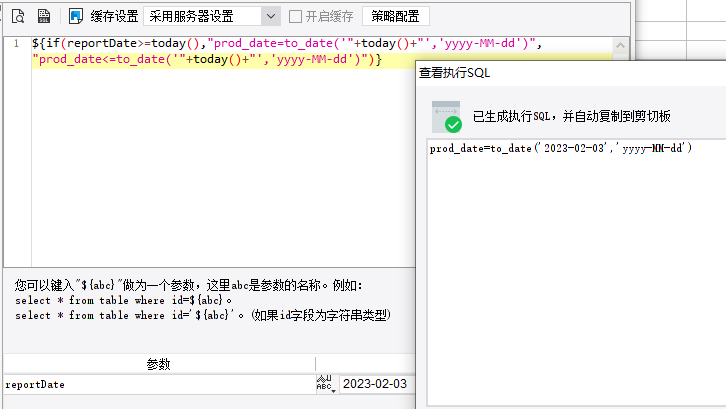Click the 缓存设置 label
The image size is (726, 409).
point(114,17)
